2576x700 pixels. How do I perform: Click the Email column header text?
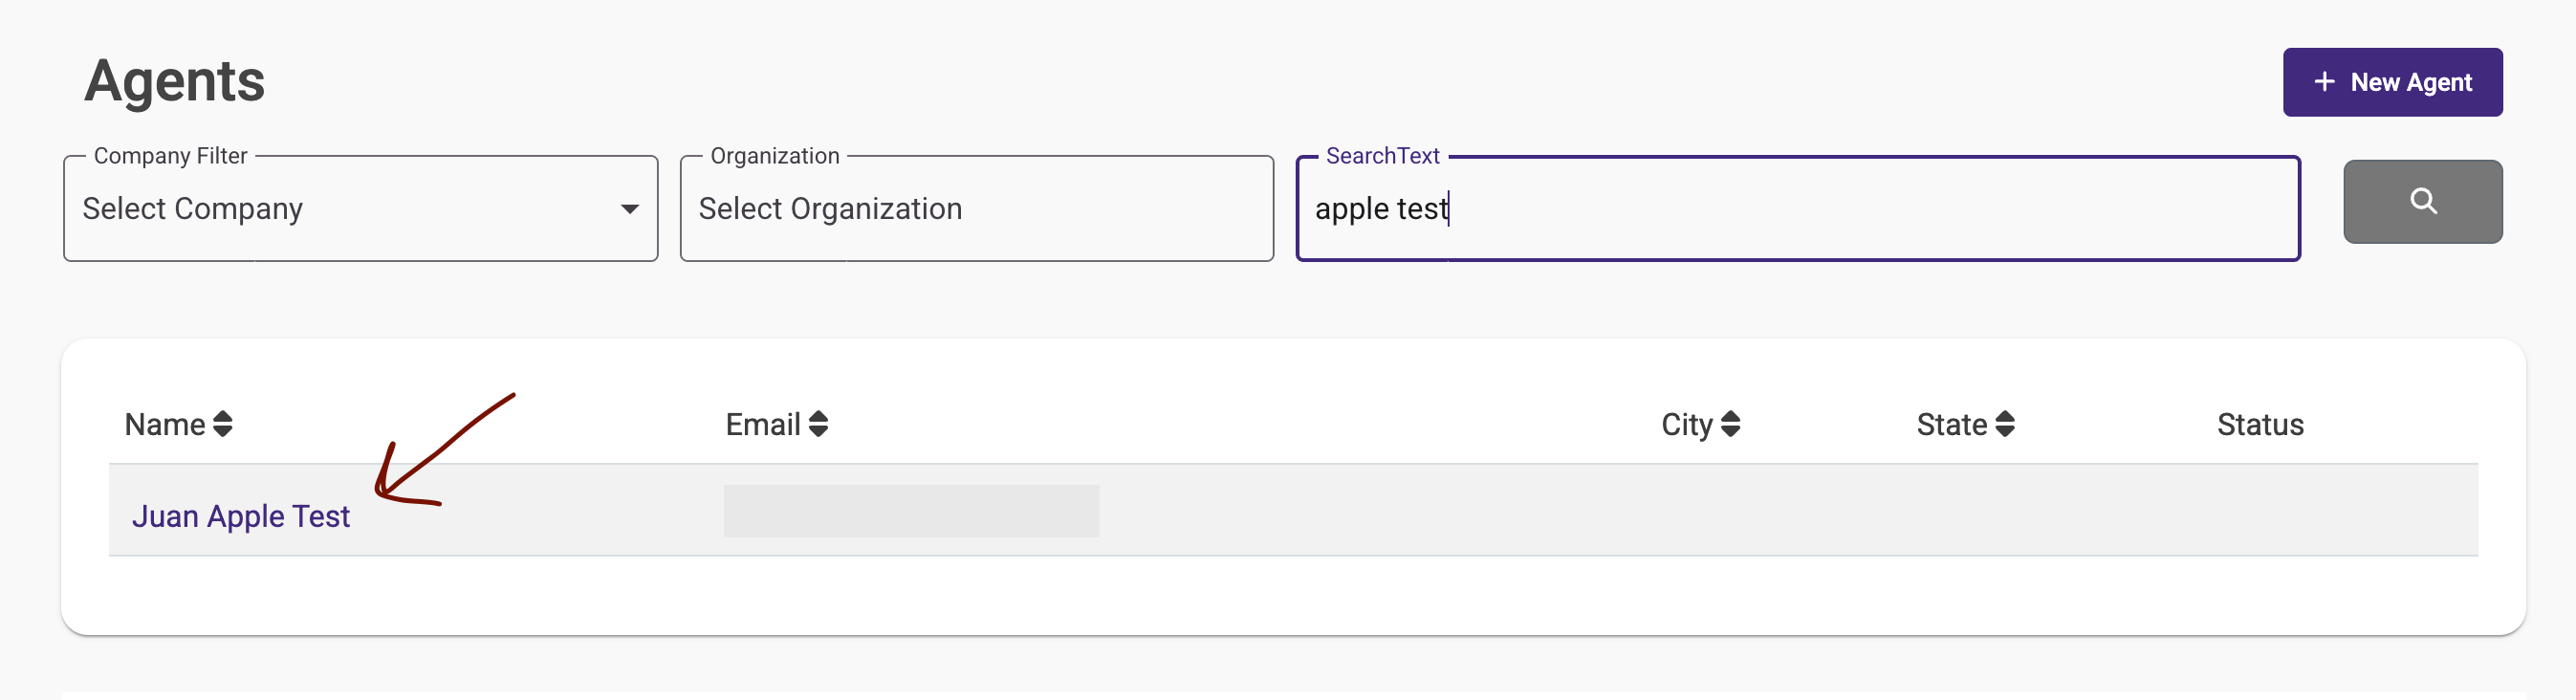coord(762,424)
